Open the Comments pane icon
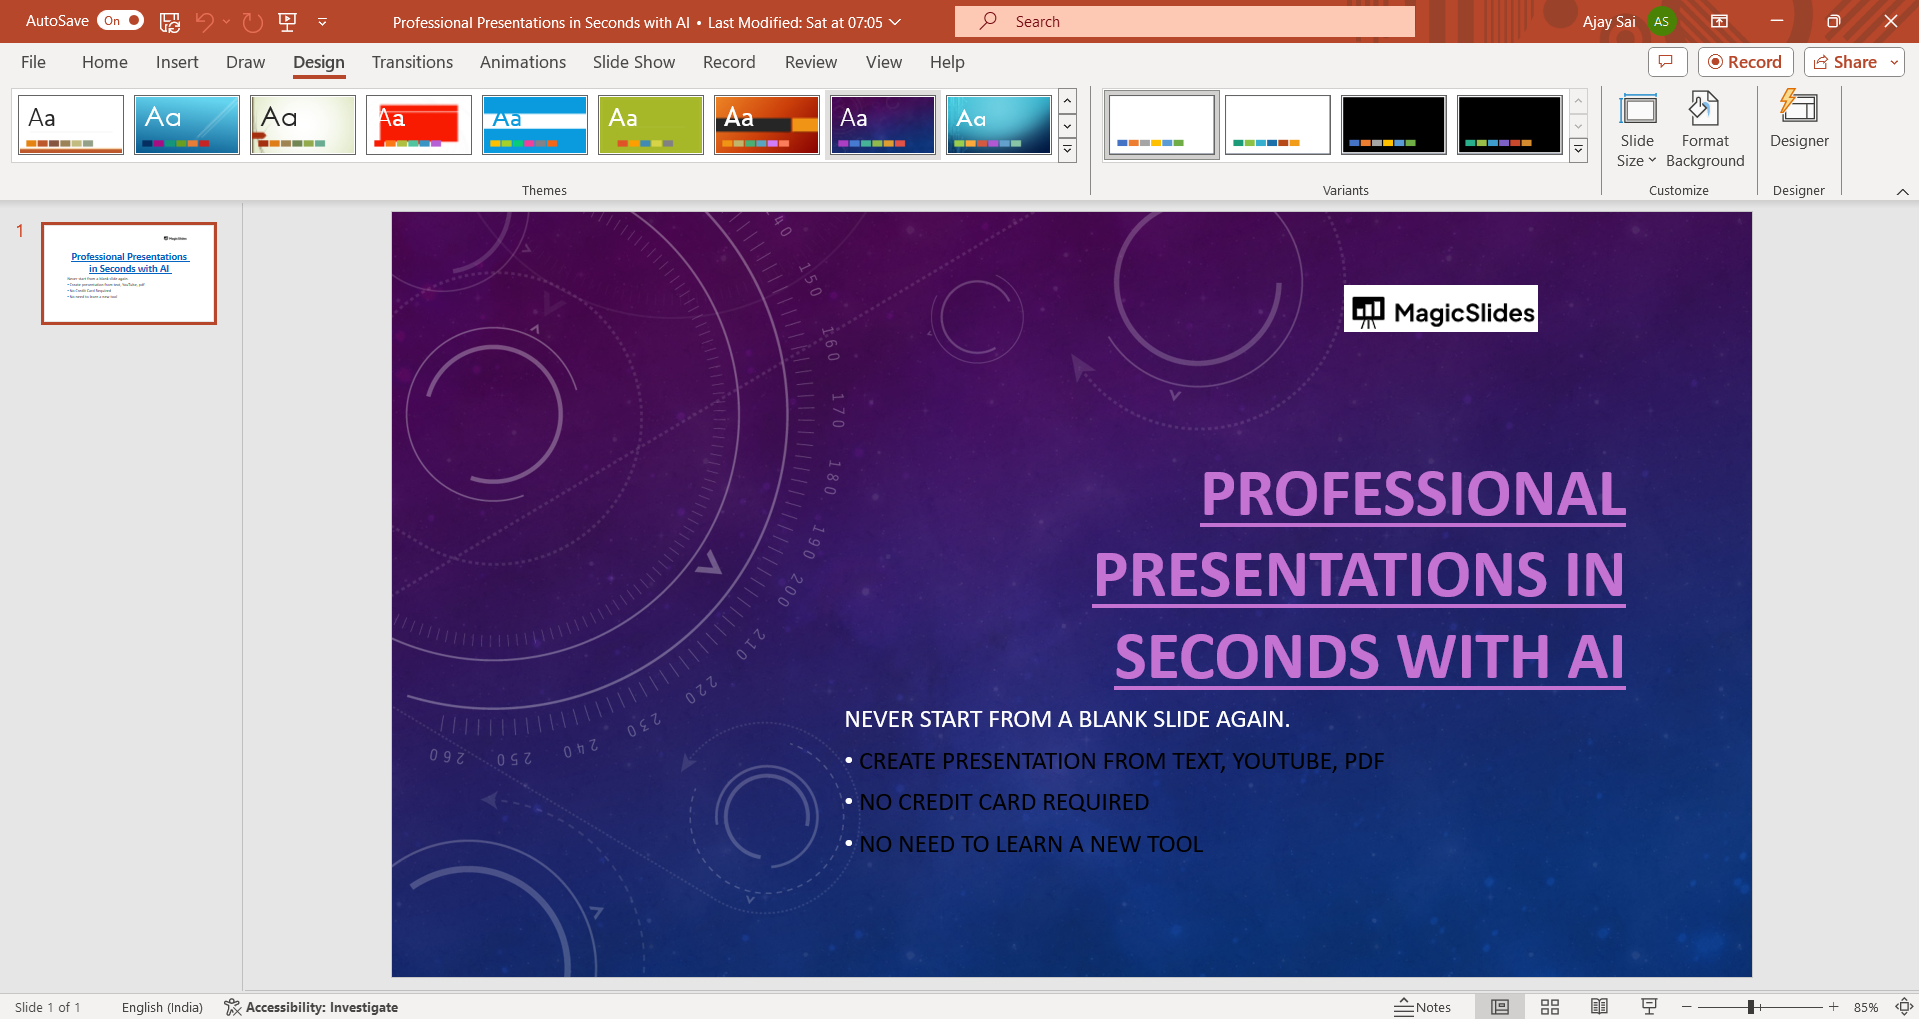This screenshot has height=1019, width=1919. [1667, 62]
